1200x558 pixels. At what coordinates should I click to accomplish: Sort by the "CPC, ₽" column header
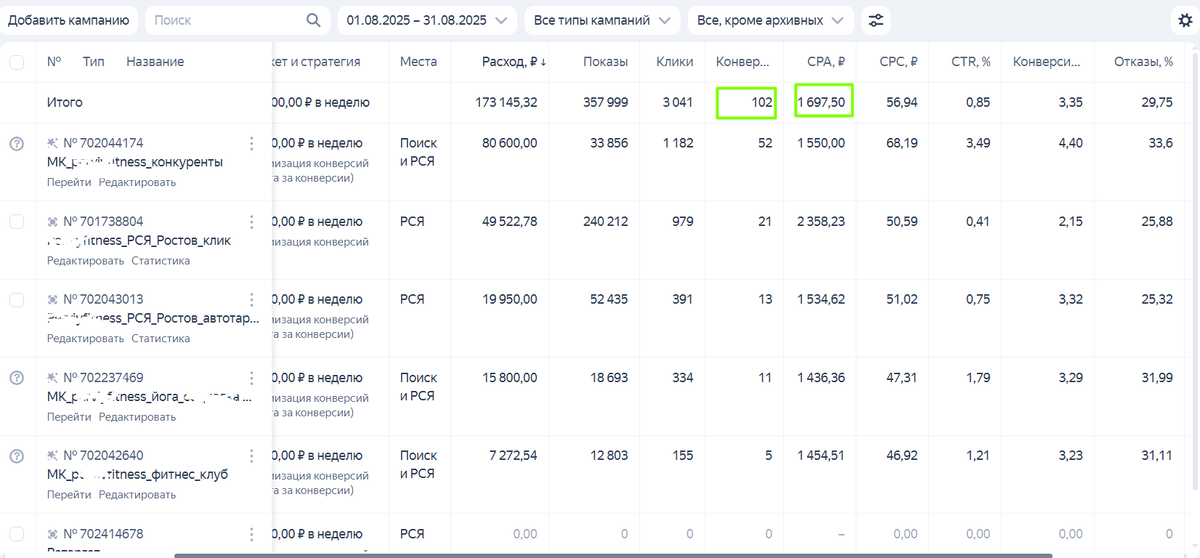[x=899, y=62]
